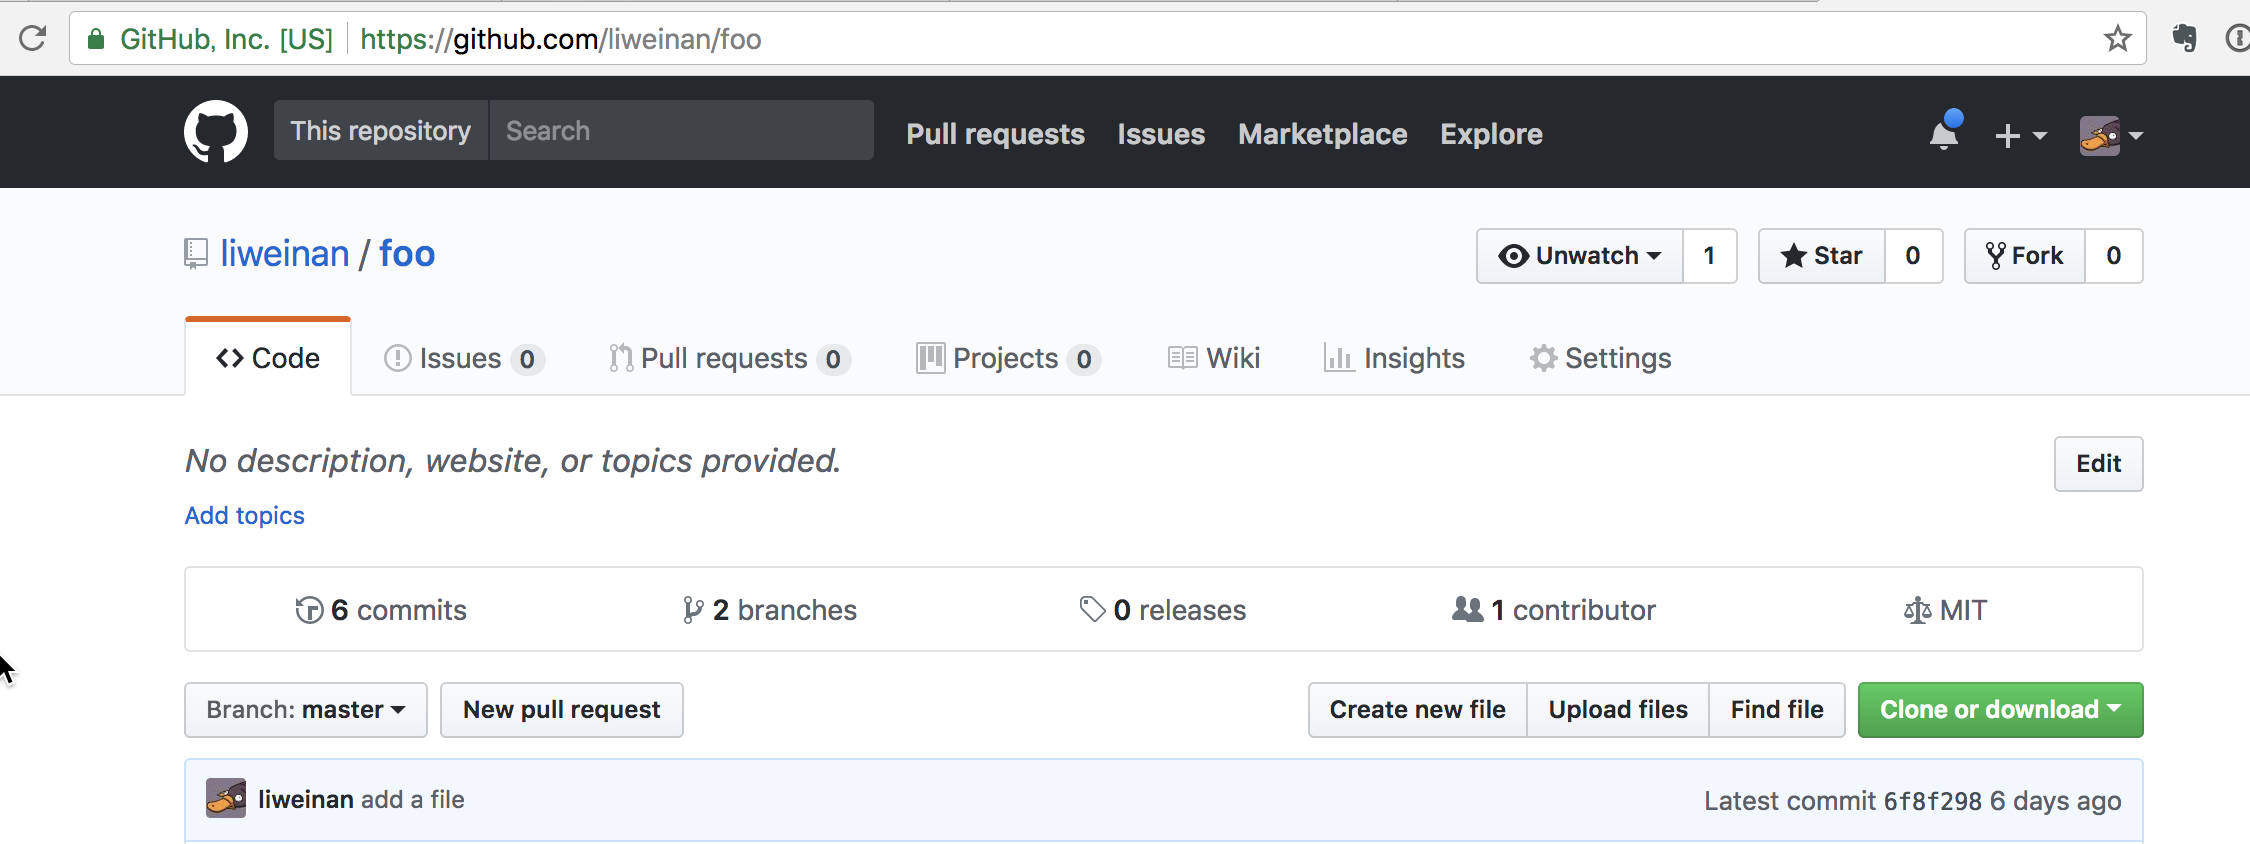
Task: View the 0 releases page
Action: (x=1162, y=610)
